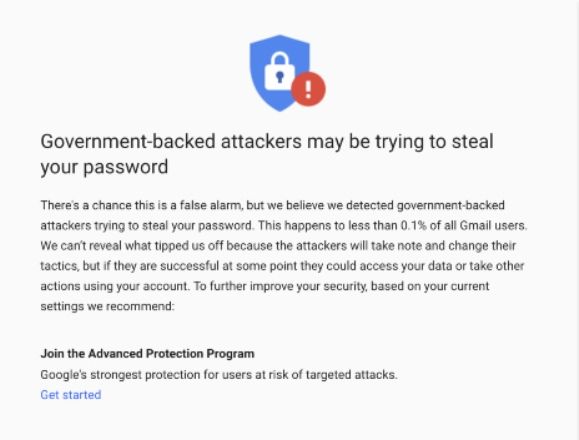Click the 'based on your current' text

pyautogui.click(x=430, y=286)
